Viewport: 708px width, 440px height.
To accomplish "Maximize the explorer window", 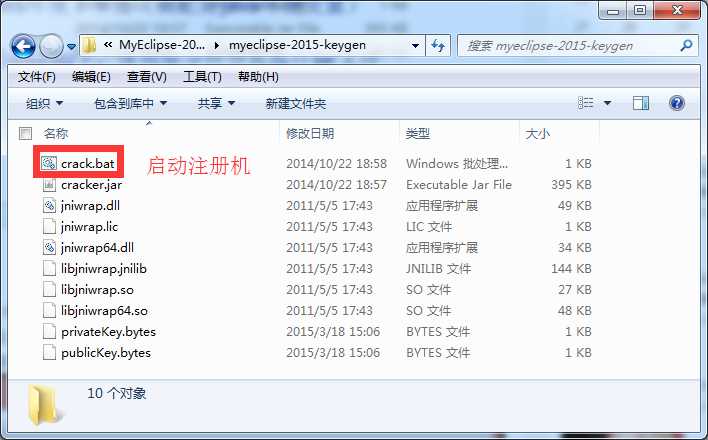I will [x=639, y=10].
